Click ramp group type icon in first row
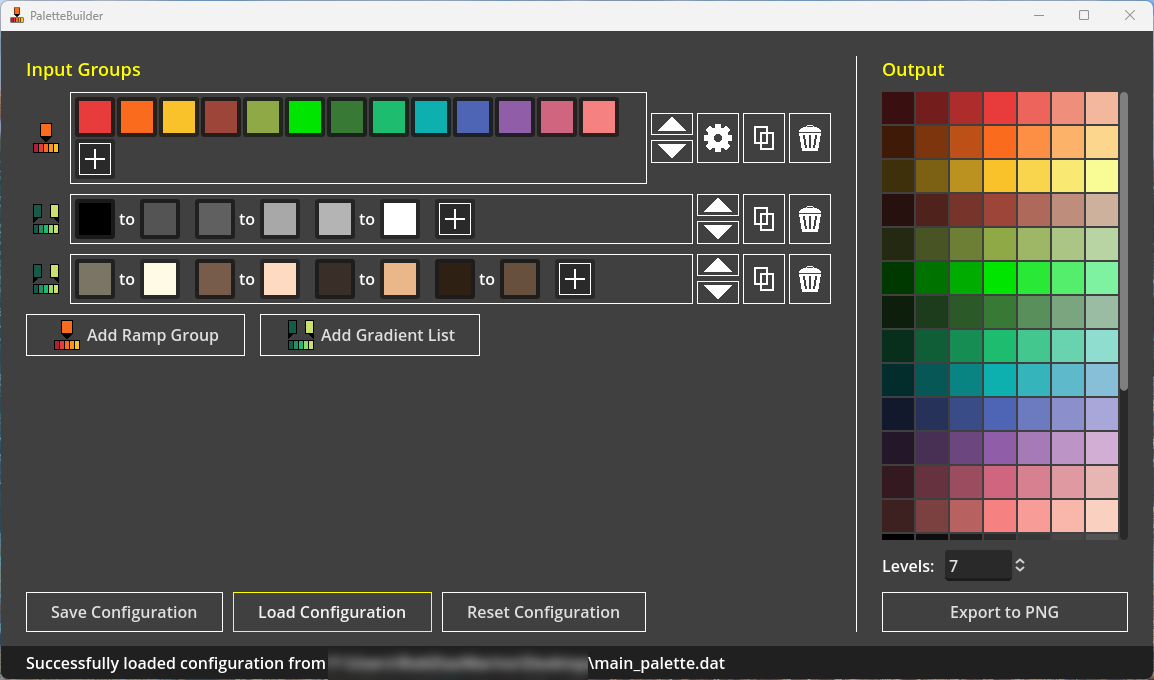1154x680 pixels. (x=46, y=138)
